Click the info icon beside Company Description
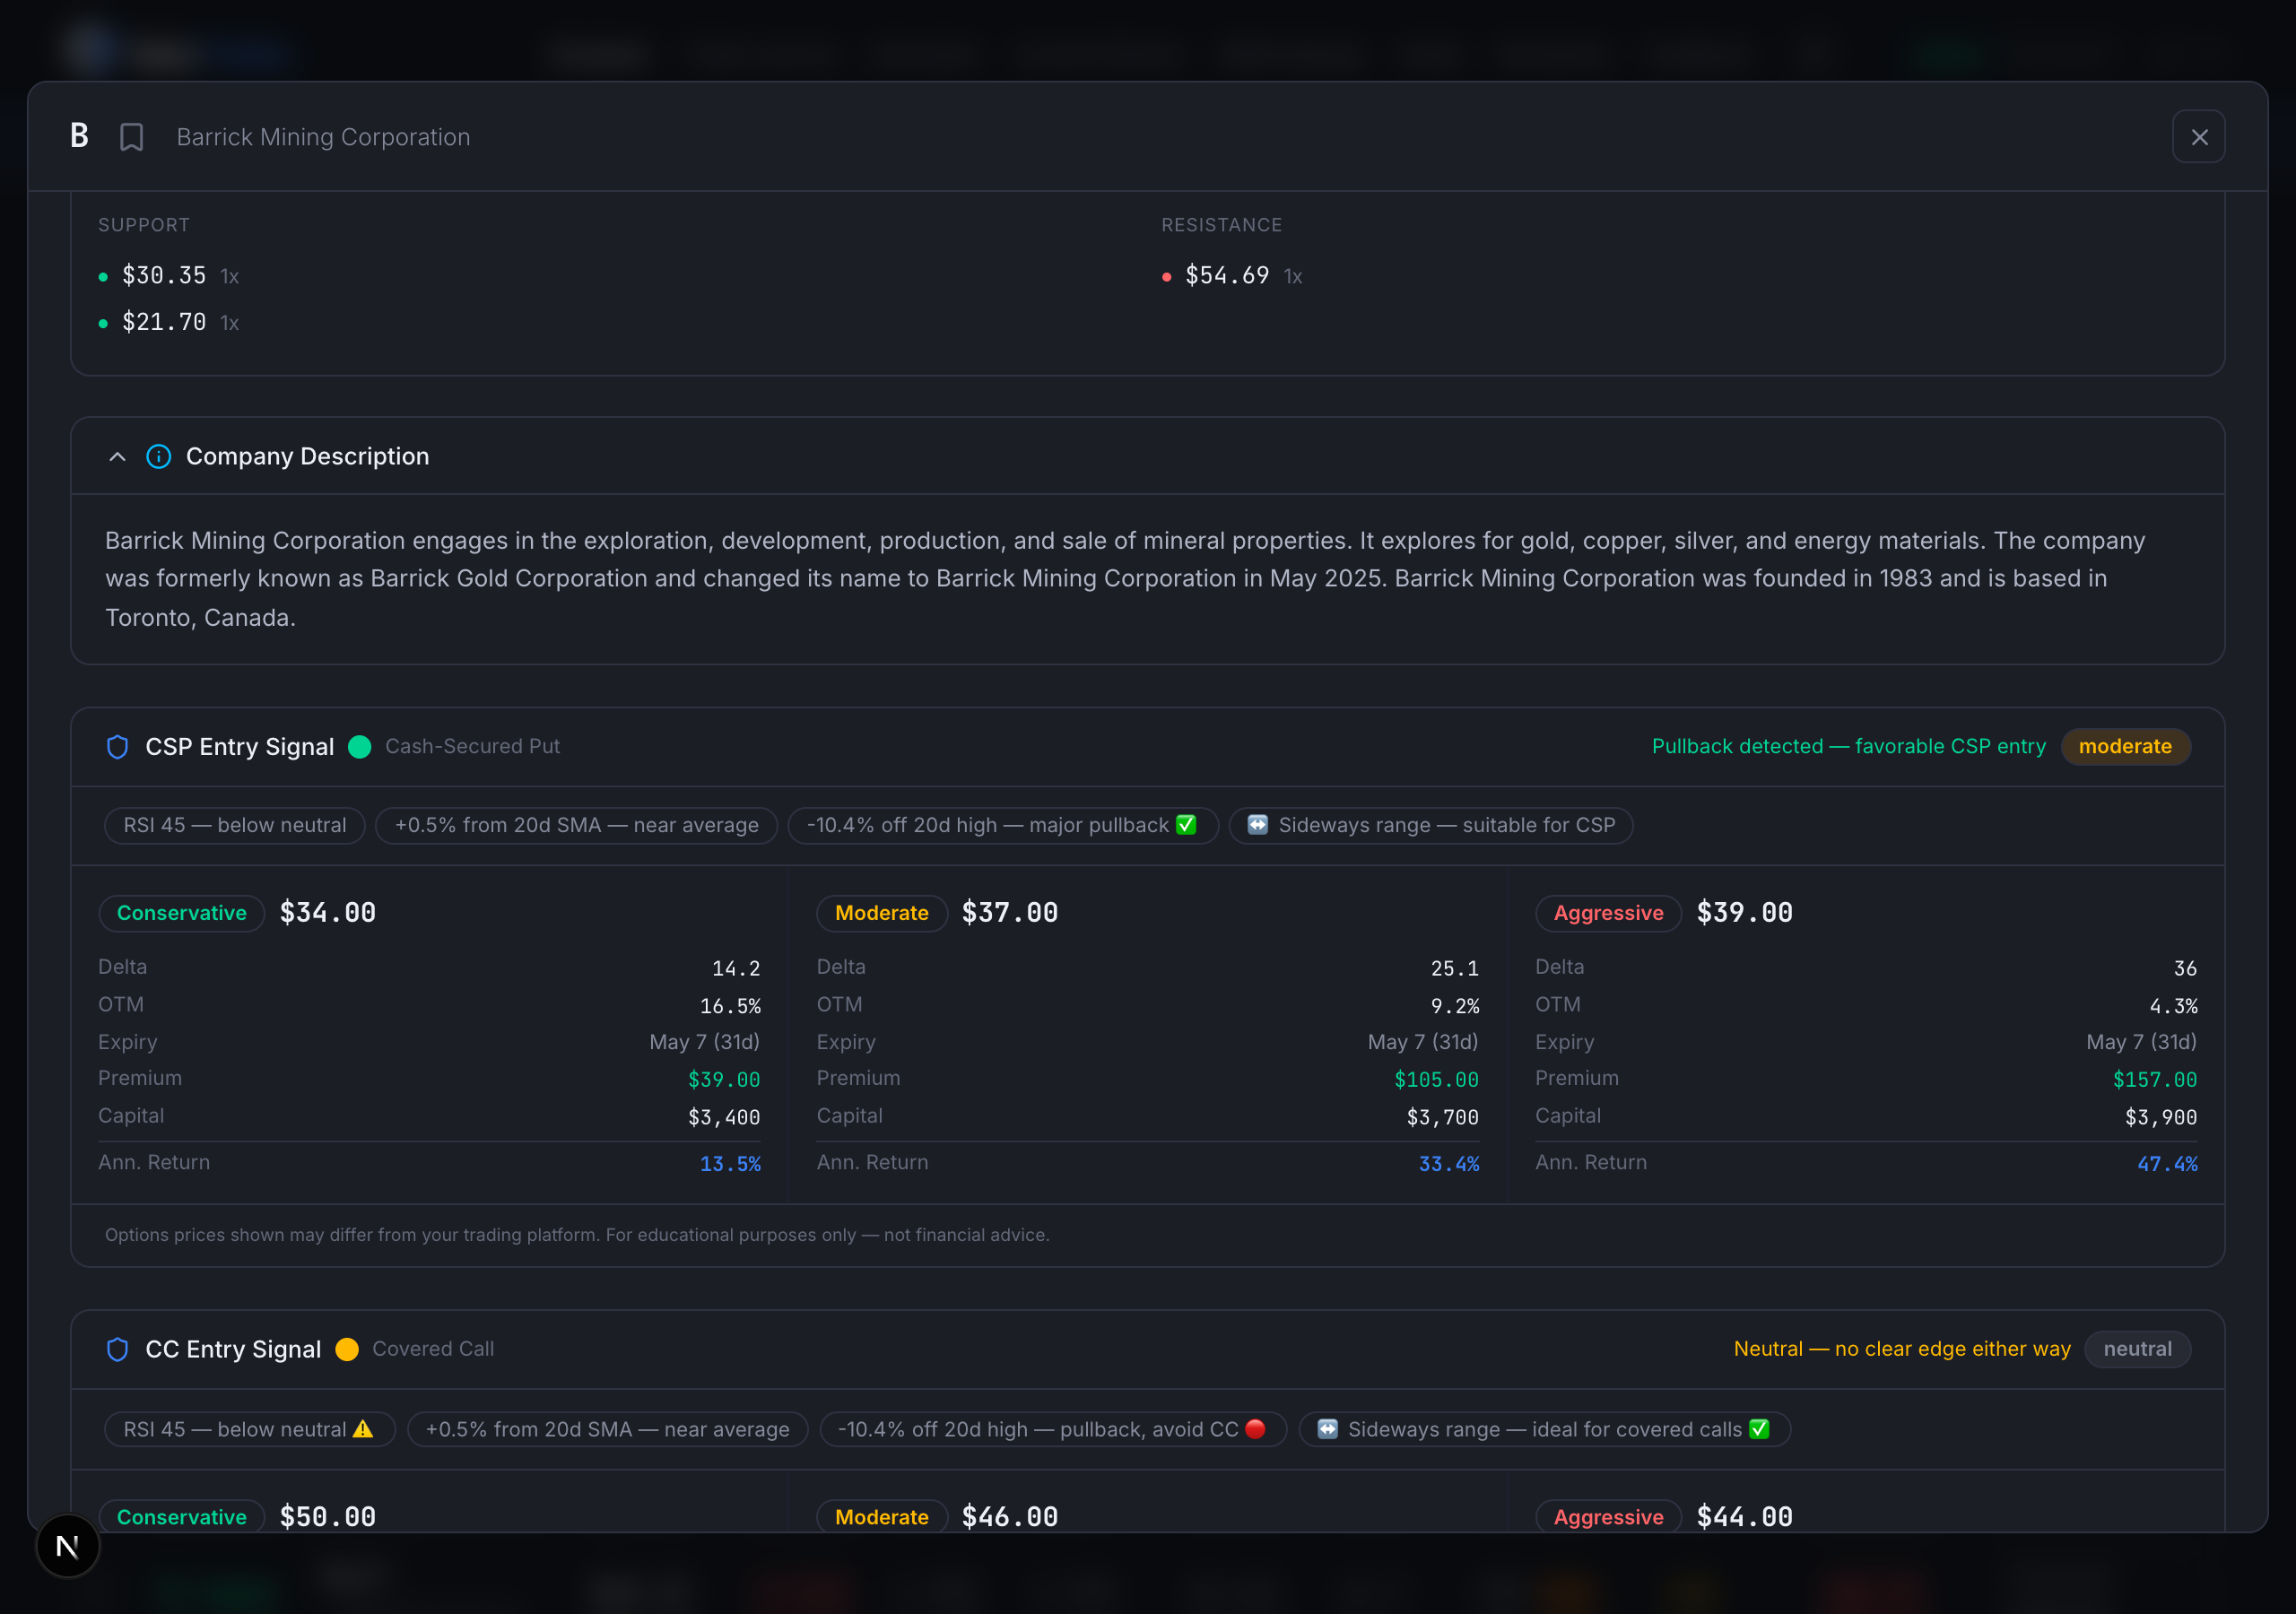The width and height of the screenshot is (2296, 1614). coord(158,456)
